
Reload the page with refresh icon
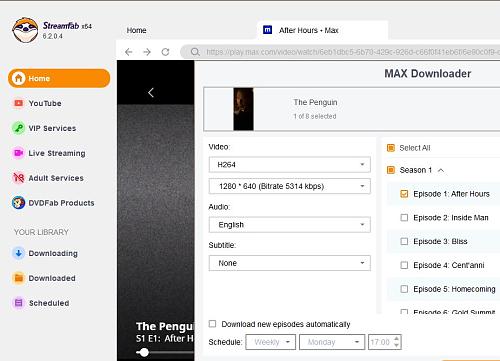165,52
